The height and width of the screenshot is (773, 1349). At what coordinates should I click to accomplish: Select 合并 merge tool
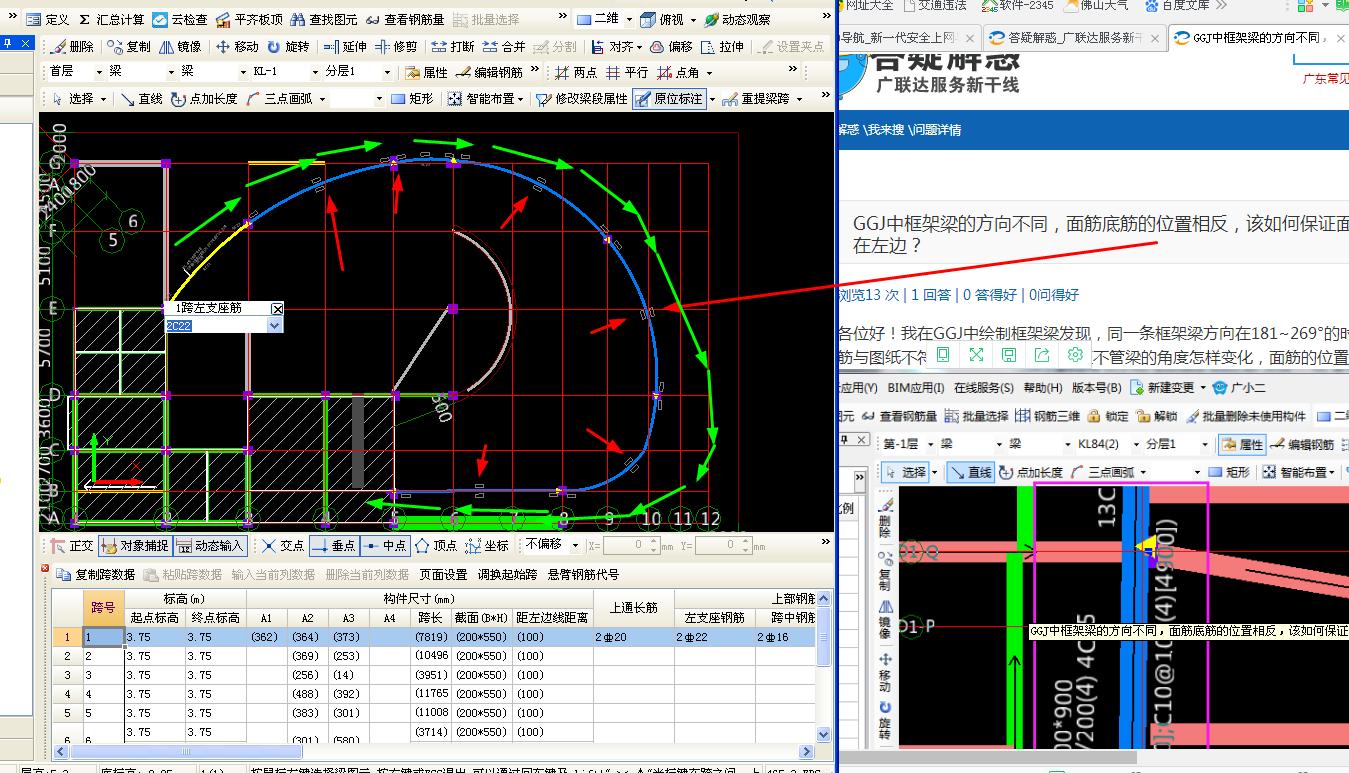point(504,47)
